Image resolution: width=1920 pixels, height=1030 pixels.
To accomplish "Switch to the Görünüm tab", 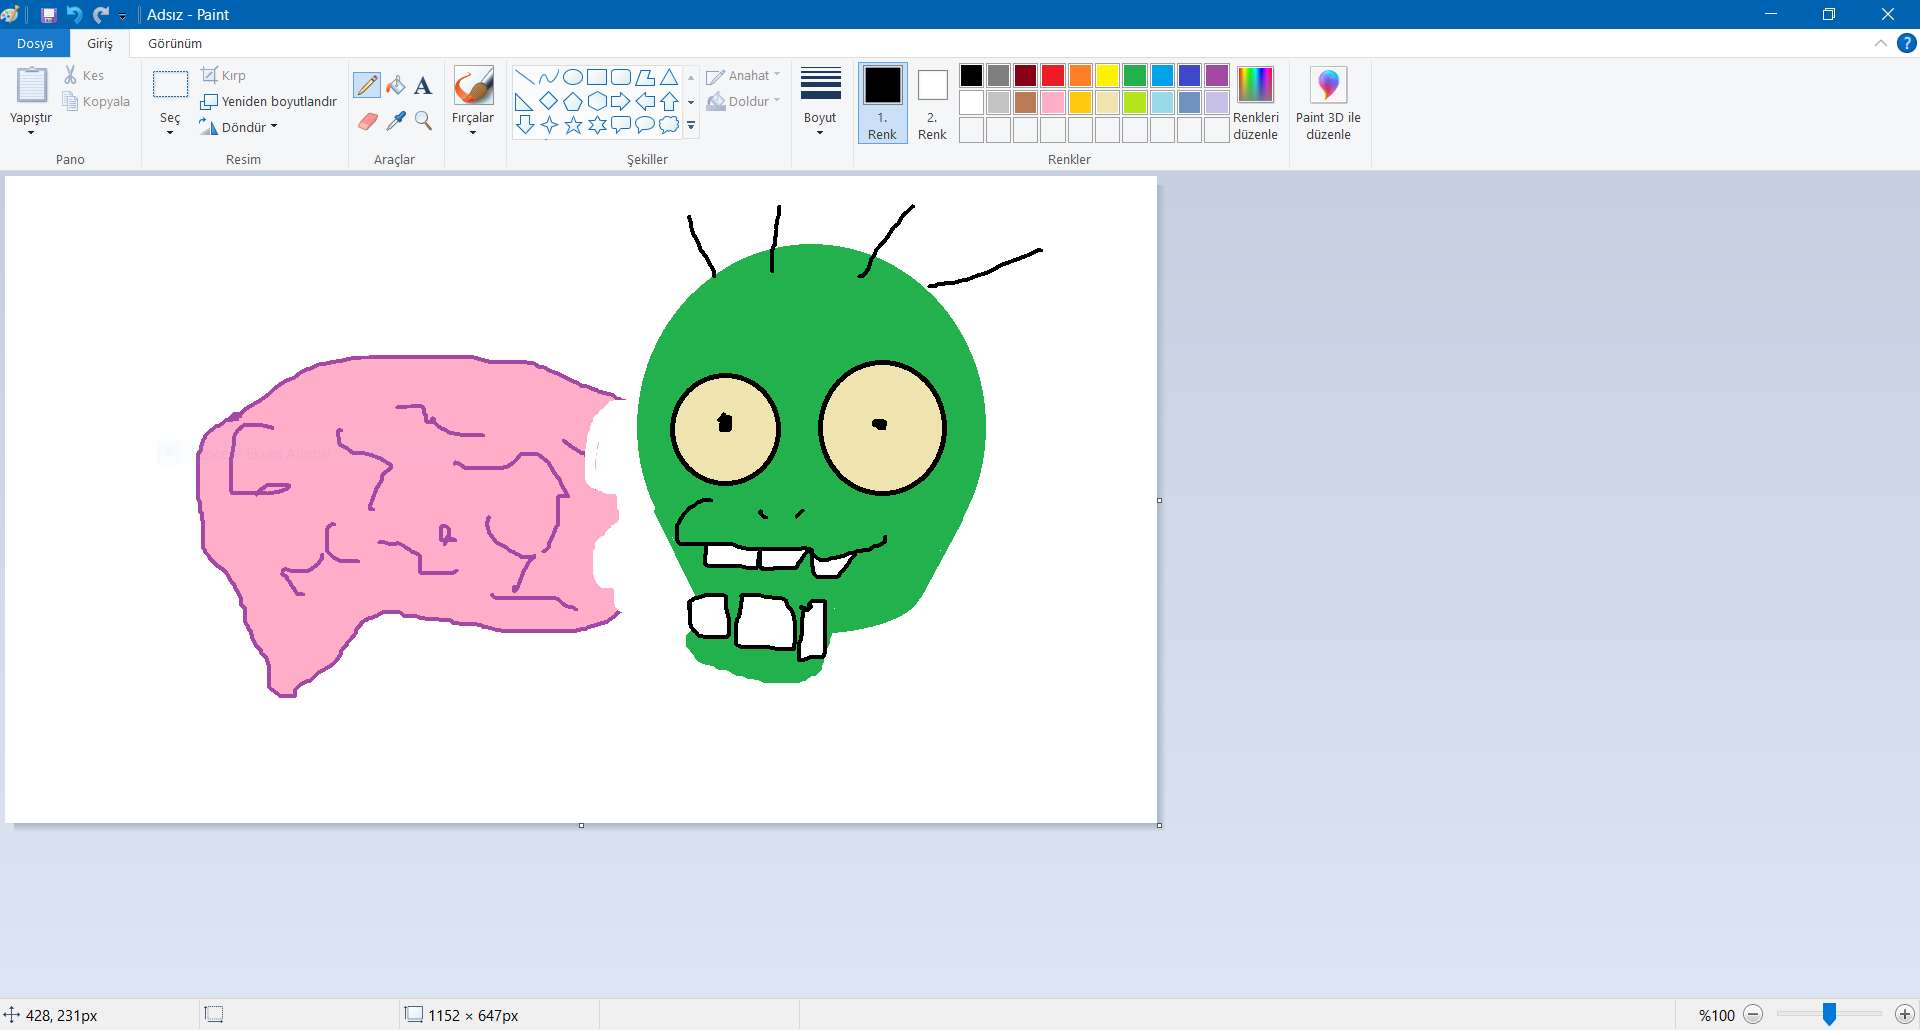I will (x=175, y=43).
